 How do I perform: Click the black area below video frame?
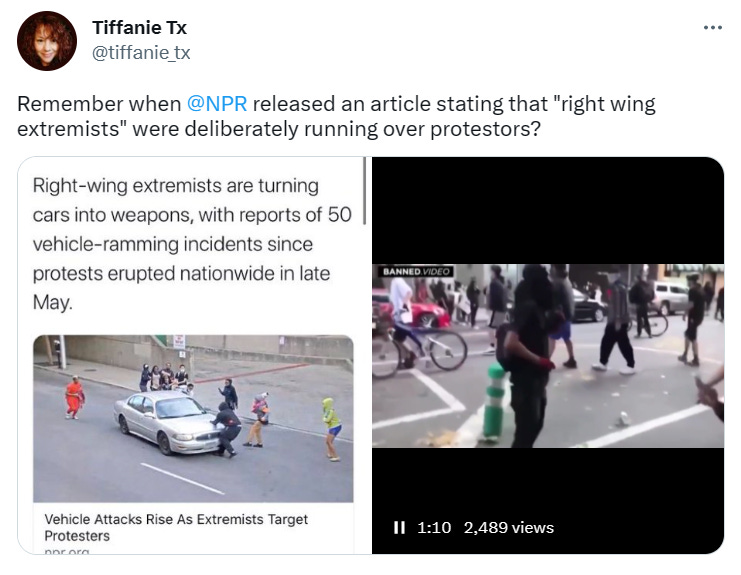[x=548, y=482]
